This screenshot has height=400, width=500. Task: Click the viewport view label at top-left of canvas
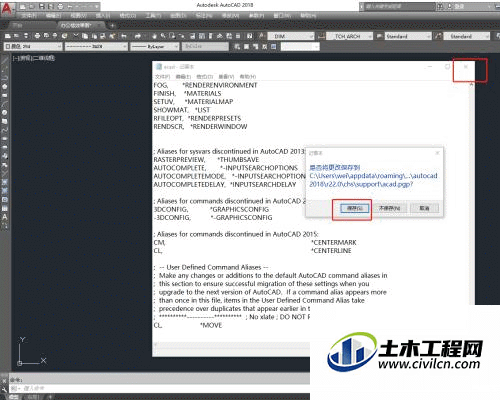pos(34,58)
